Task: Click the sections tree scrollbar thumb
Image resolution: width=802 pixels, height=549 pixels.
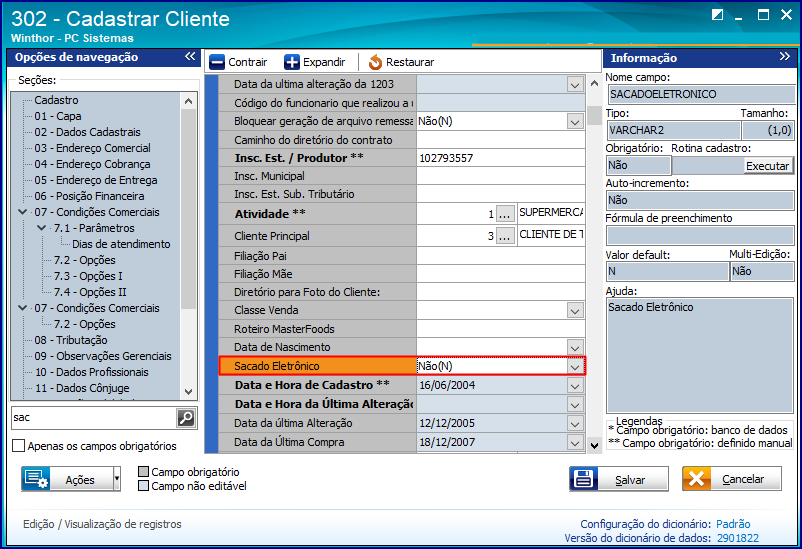Action: [188, 209]
